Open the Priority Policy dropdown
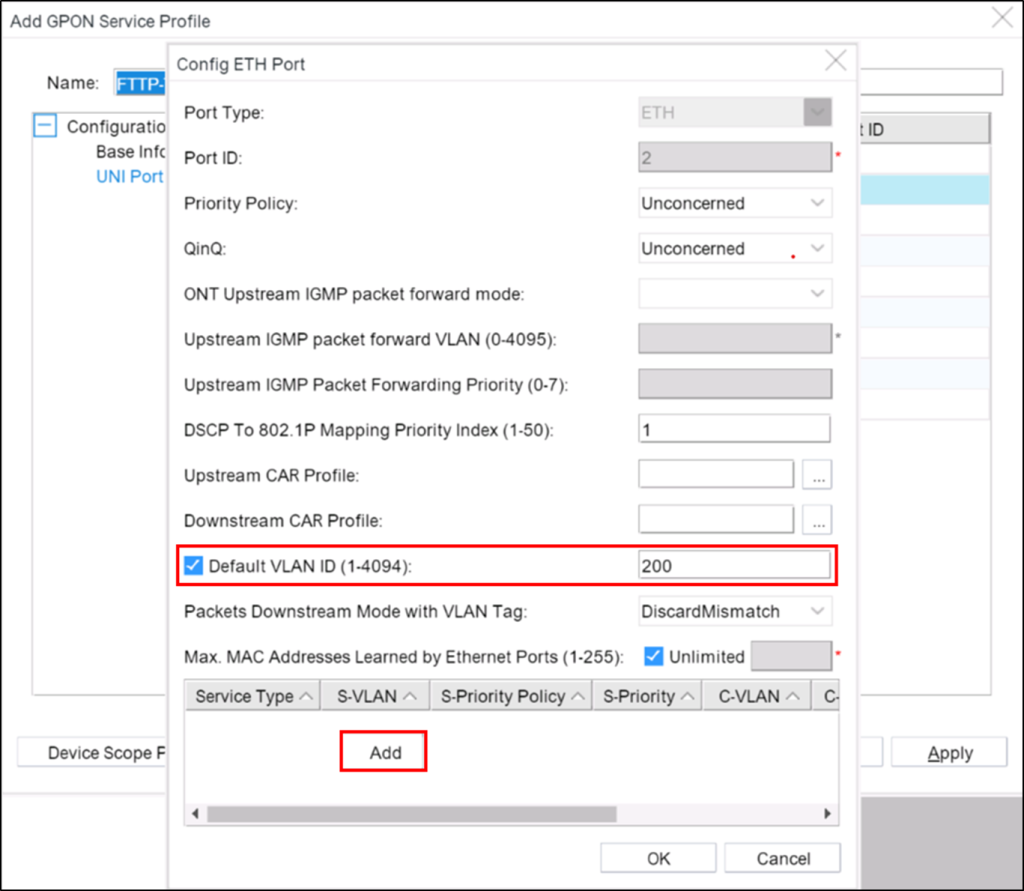1024x891 pixels. (x=816, y=203)
